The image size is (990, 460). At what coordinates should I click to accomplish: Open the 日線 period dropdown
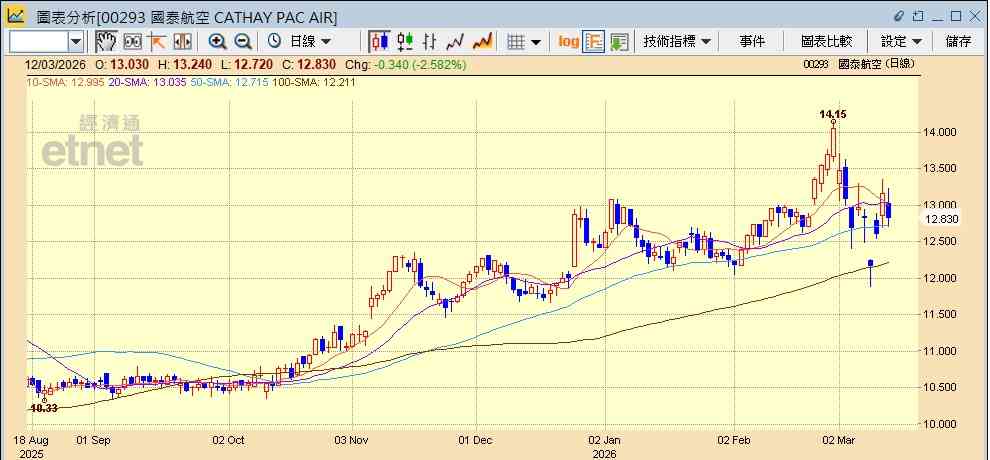(x=310, y=42)
